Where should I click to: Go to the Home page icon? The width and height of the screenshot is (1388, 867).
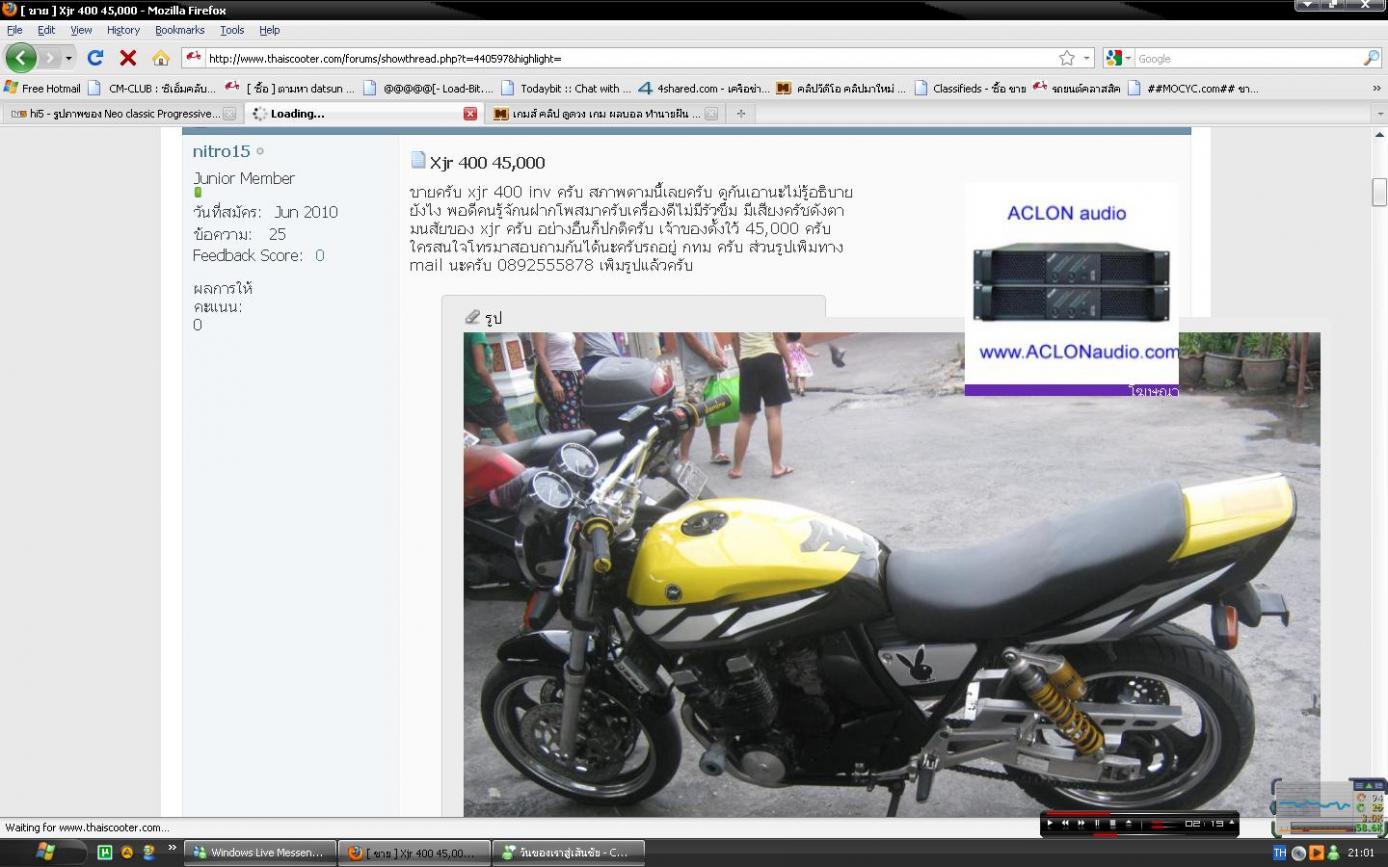[x=160, y=58]
